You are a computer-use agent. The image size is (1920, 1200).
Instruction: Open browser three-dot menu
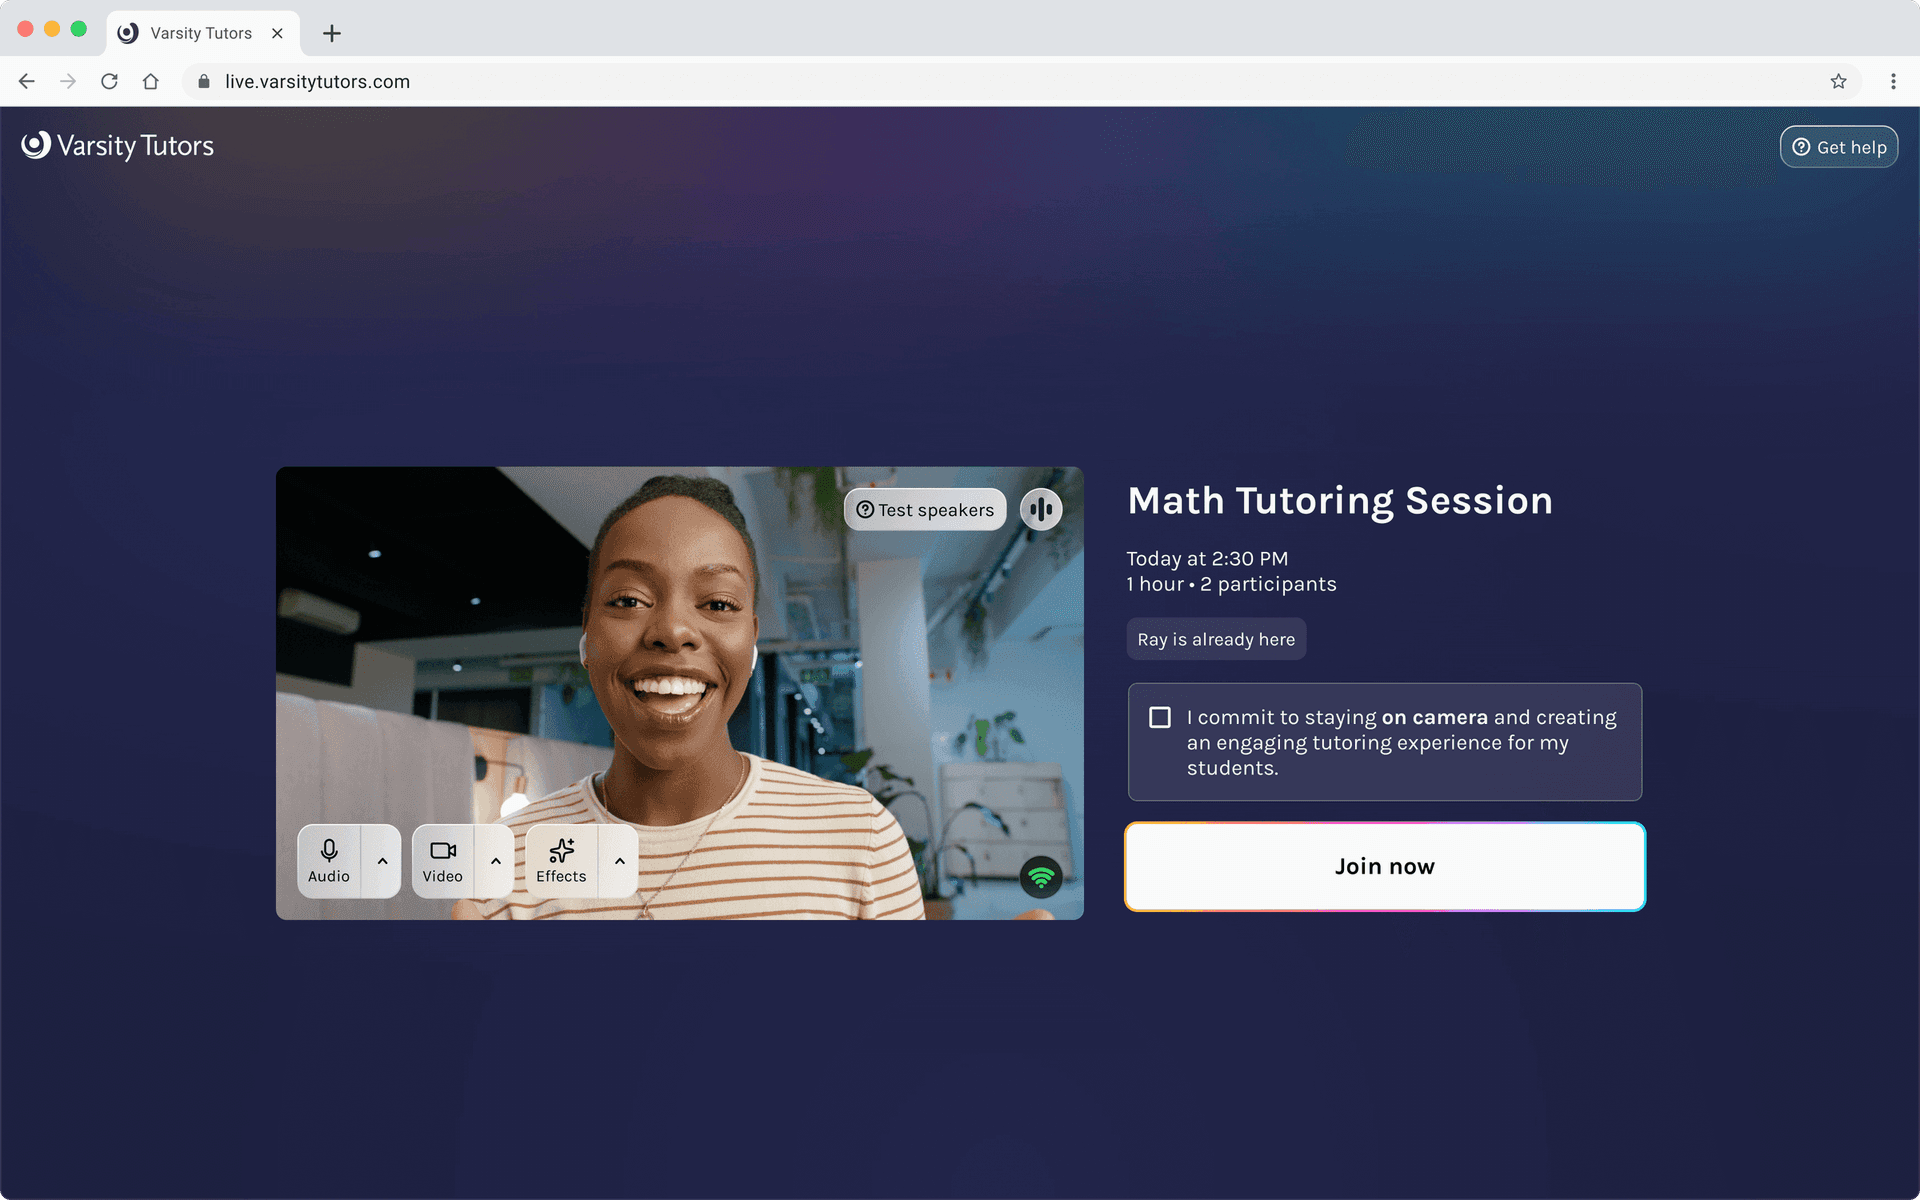click(1893, 82)
